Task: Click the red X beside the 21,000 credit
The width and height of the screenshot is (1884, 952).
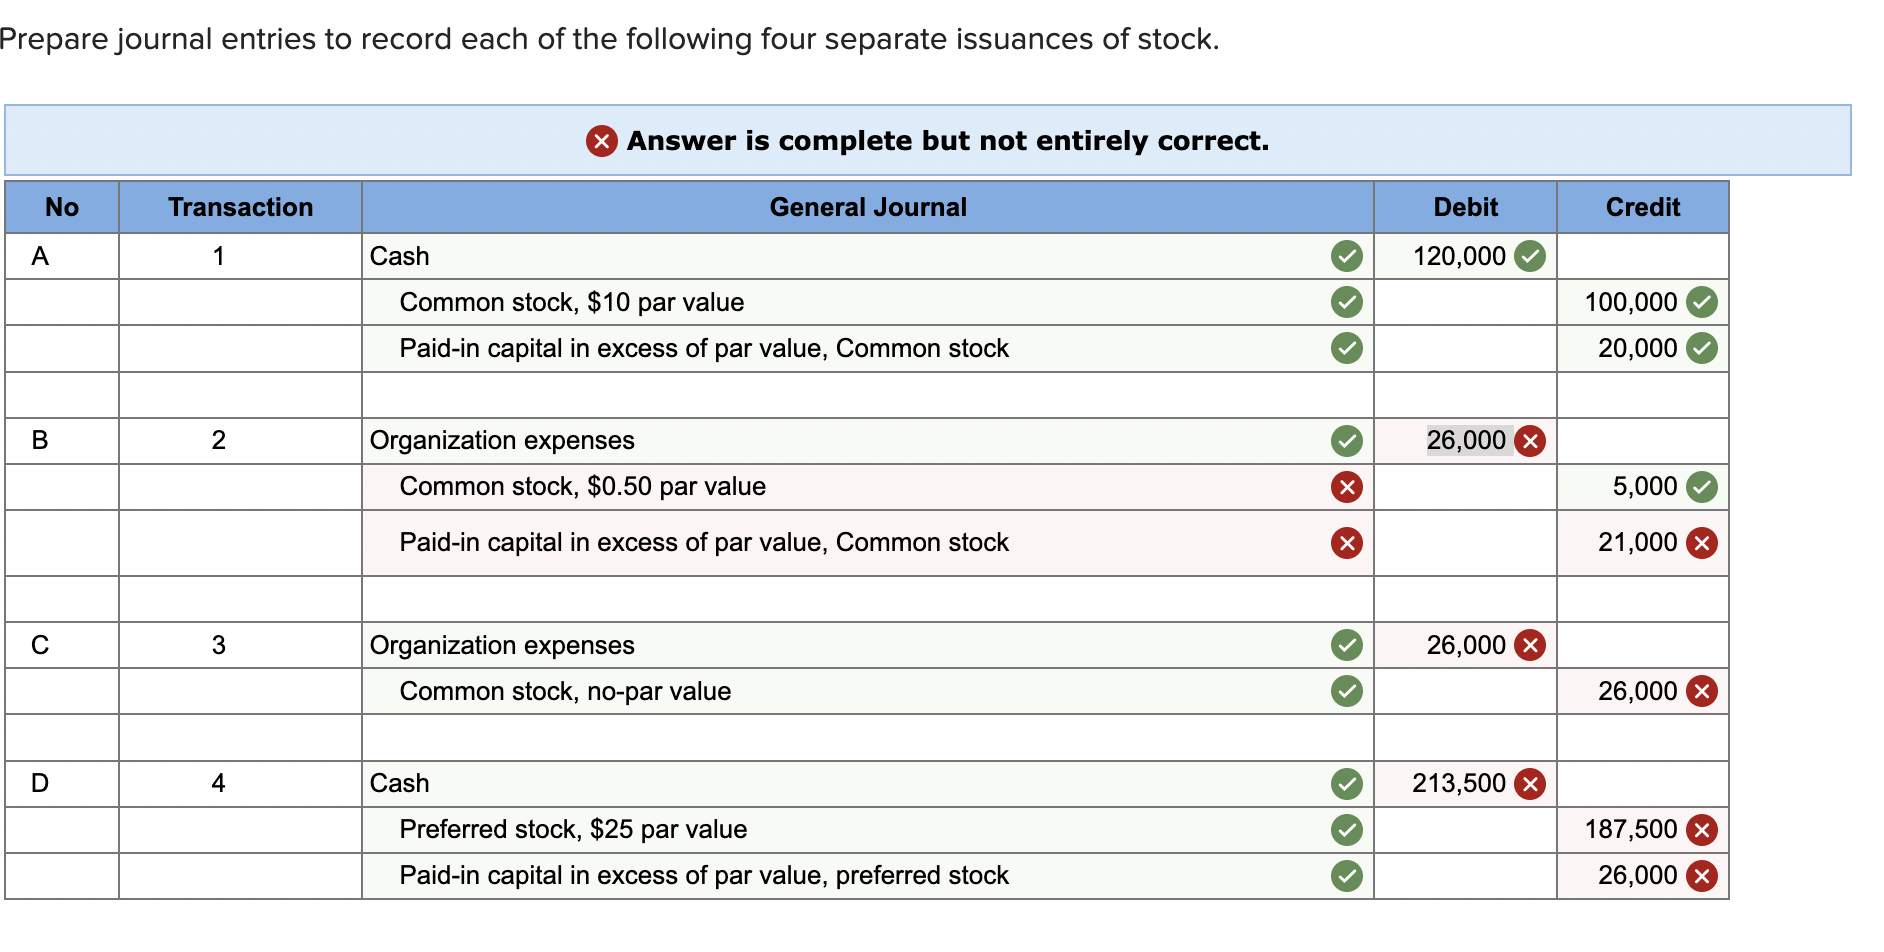Action: click(1701, 543)
